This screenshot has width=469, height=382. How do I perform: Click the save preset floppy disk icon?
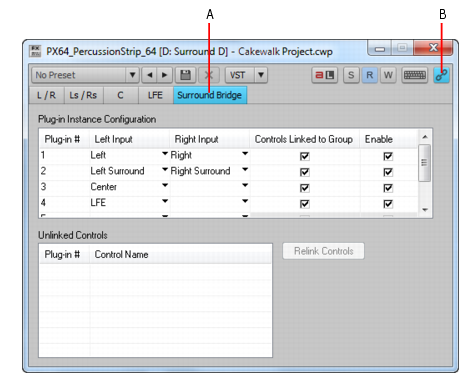click(185, 75)
